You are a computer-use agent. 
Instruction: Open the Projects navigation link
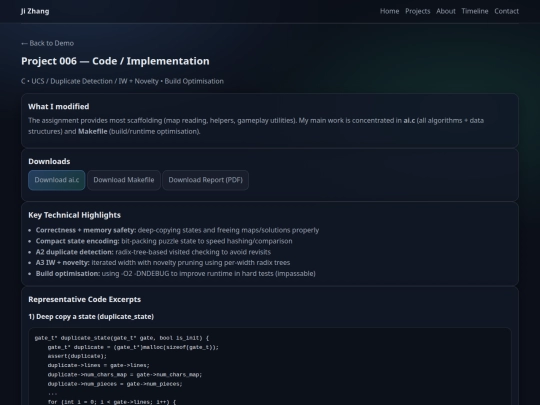(417, 11)
